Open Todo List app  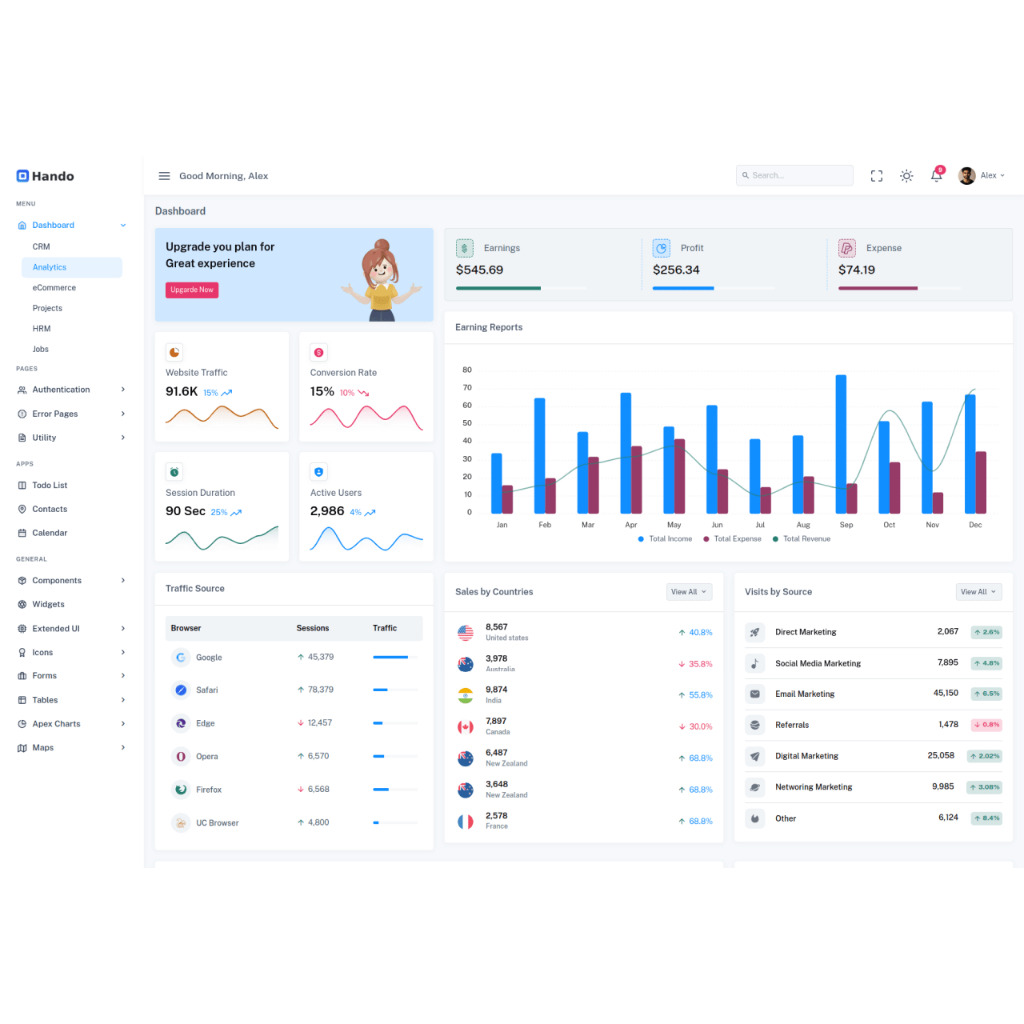pos(42,485)
